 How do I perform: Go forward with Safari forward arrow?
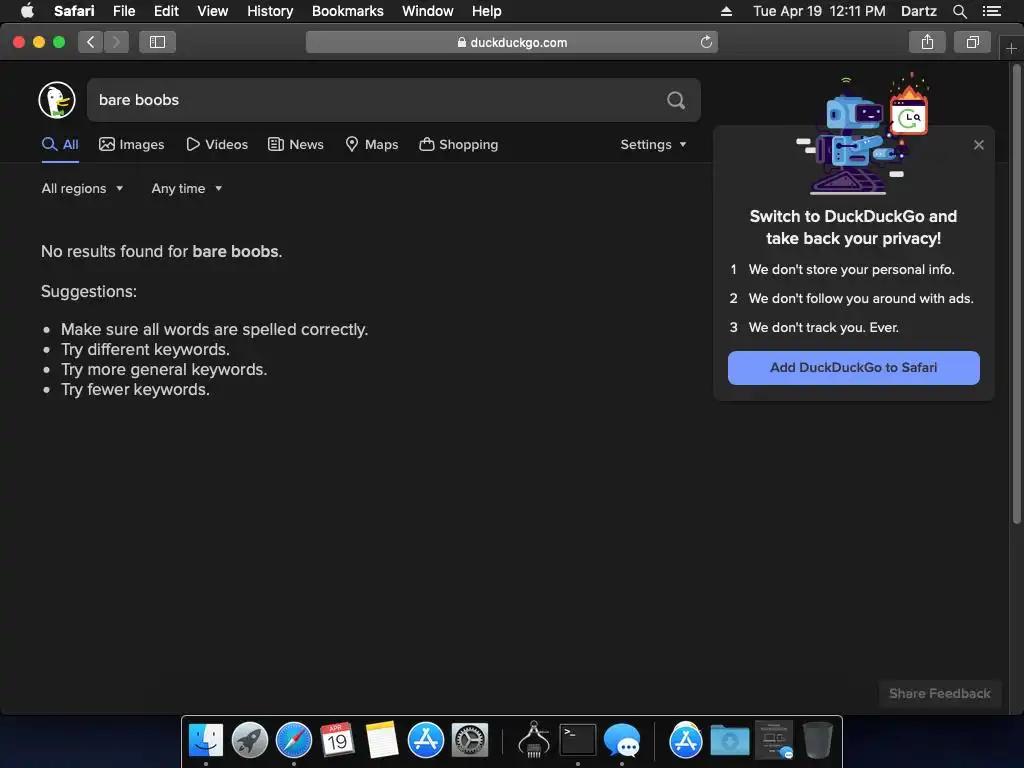(x=116, y=42)
